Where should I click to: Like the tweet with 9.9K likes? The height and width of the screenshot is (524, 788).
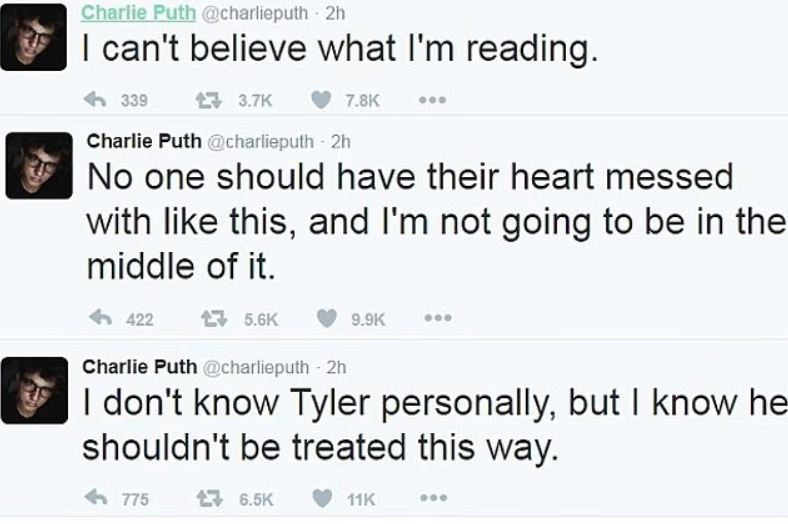[x=326, y=318]
